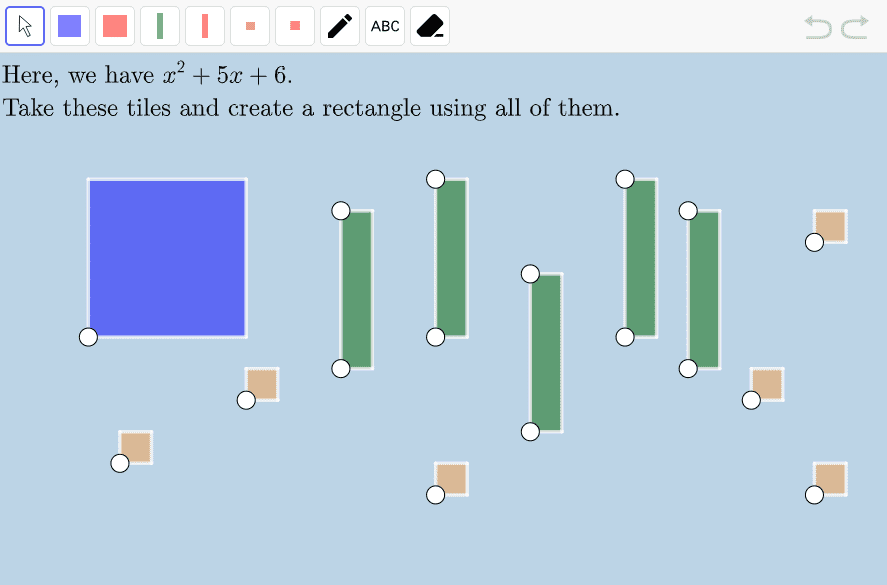Activate the ABC text tool
Viewport: 887px width, 585px height.
[385, 26]
